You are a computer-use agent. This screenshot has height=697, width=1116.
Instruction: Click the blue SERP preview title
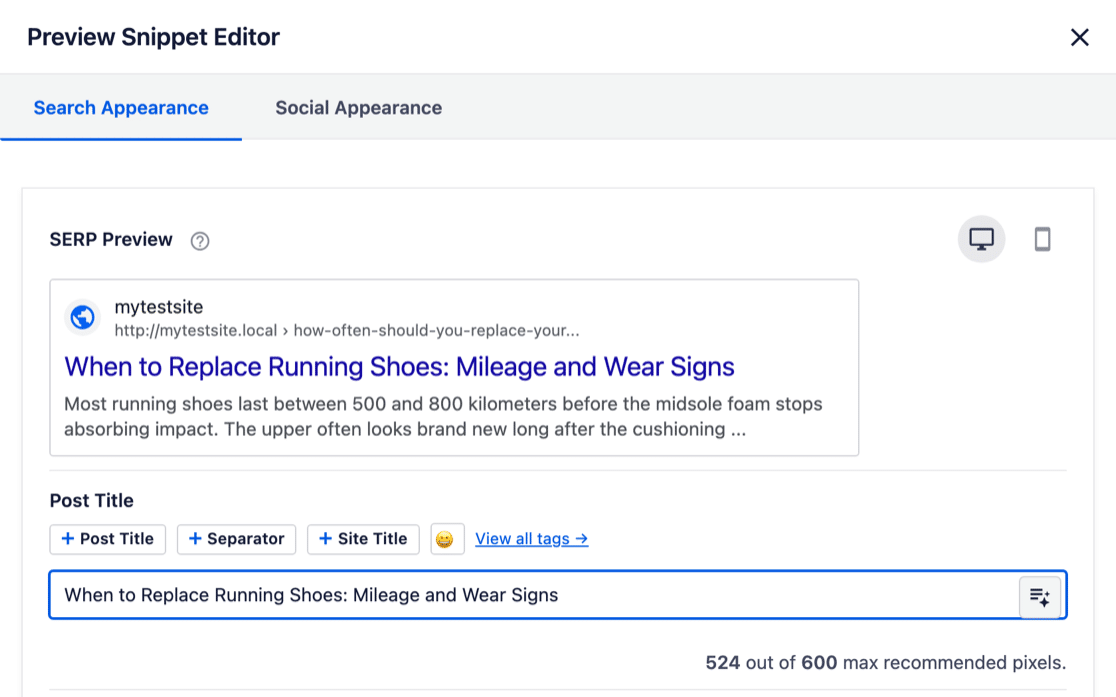click(x=399, y=367)
